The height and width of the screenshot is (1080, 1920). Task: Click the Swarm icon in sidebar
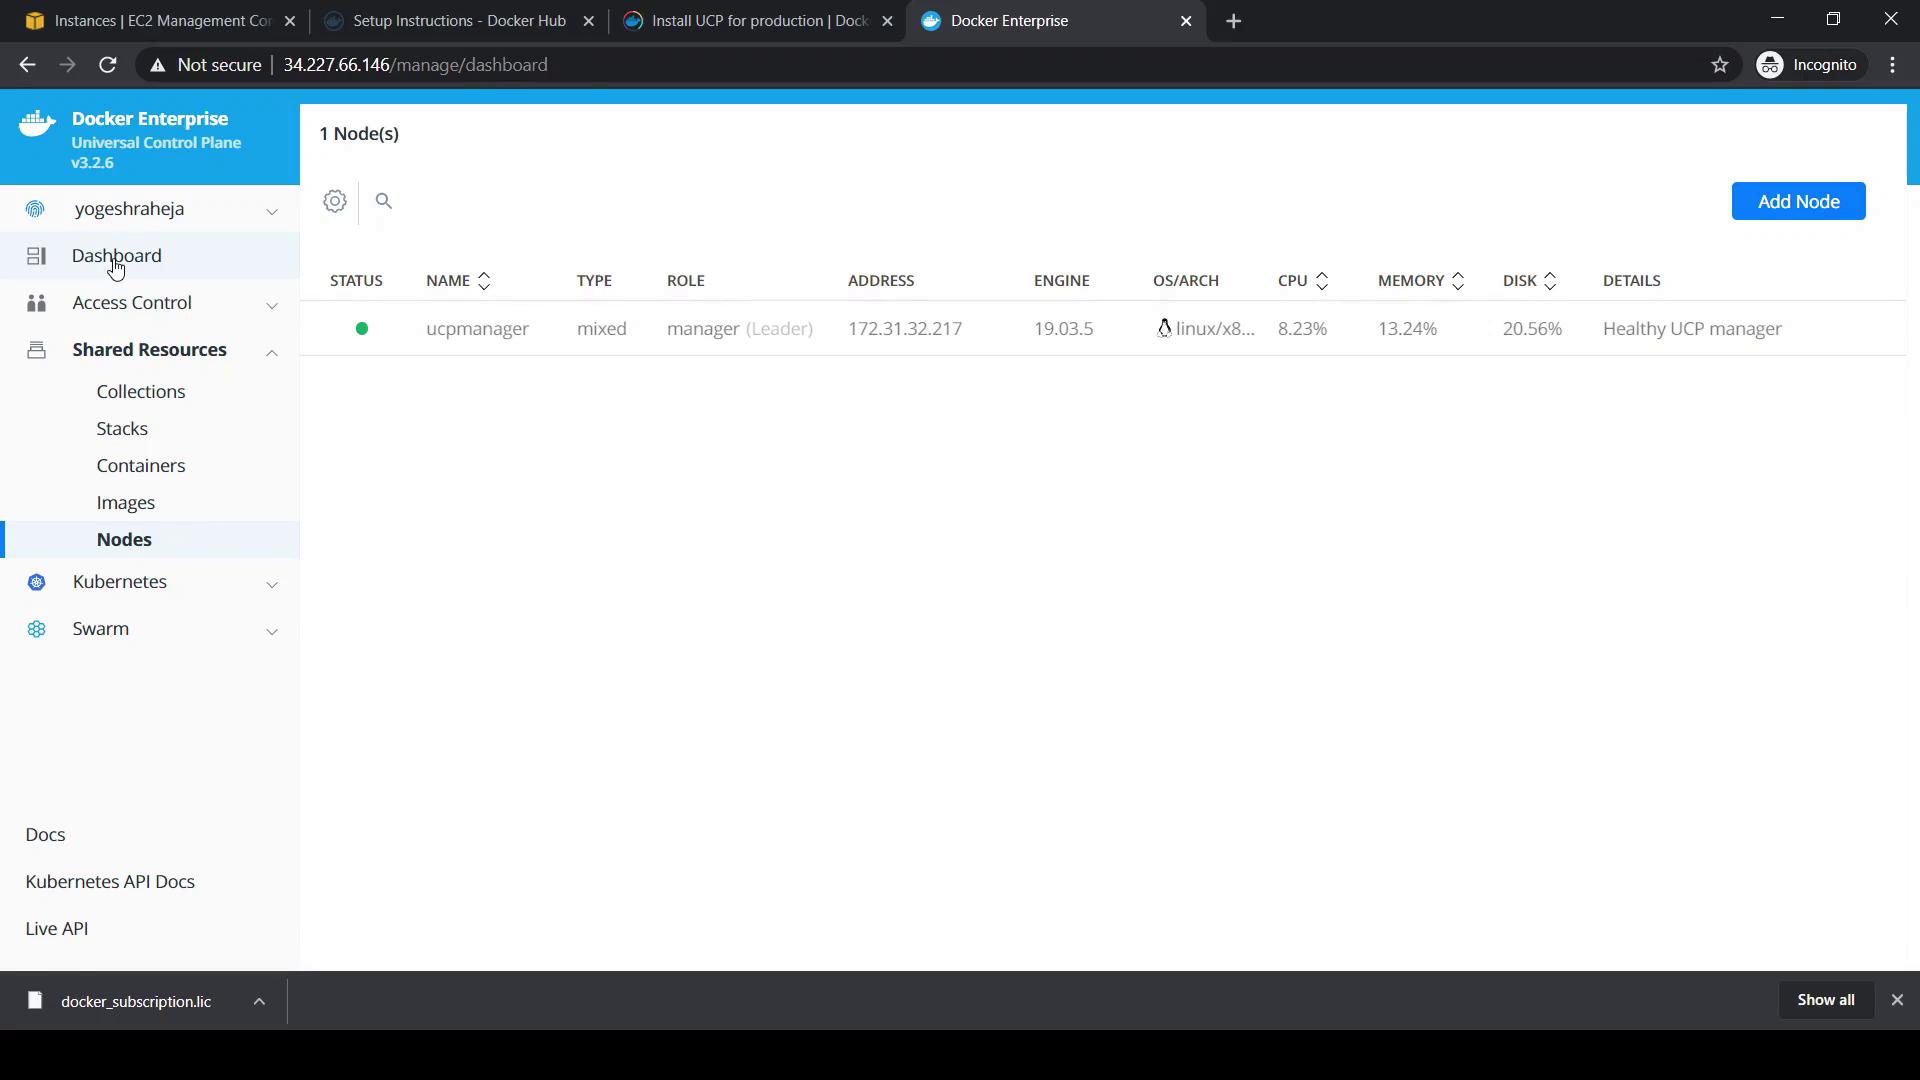pos(37,629)
